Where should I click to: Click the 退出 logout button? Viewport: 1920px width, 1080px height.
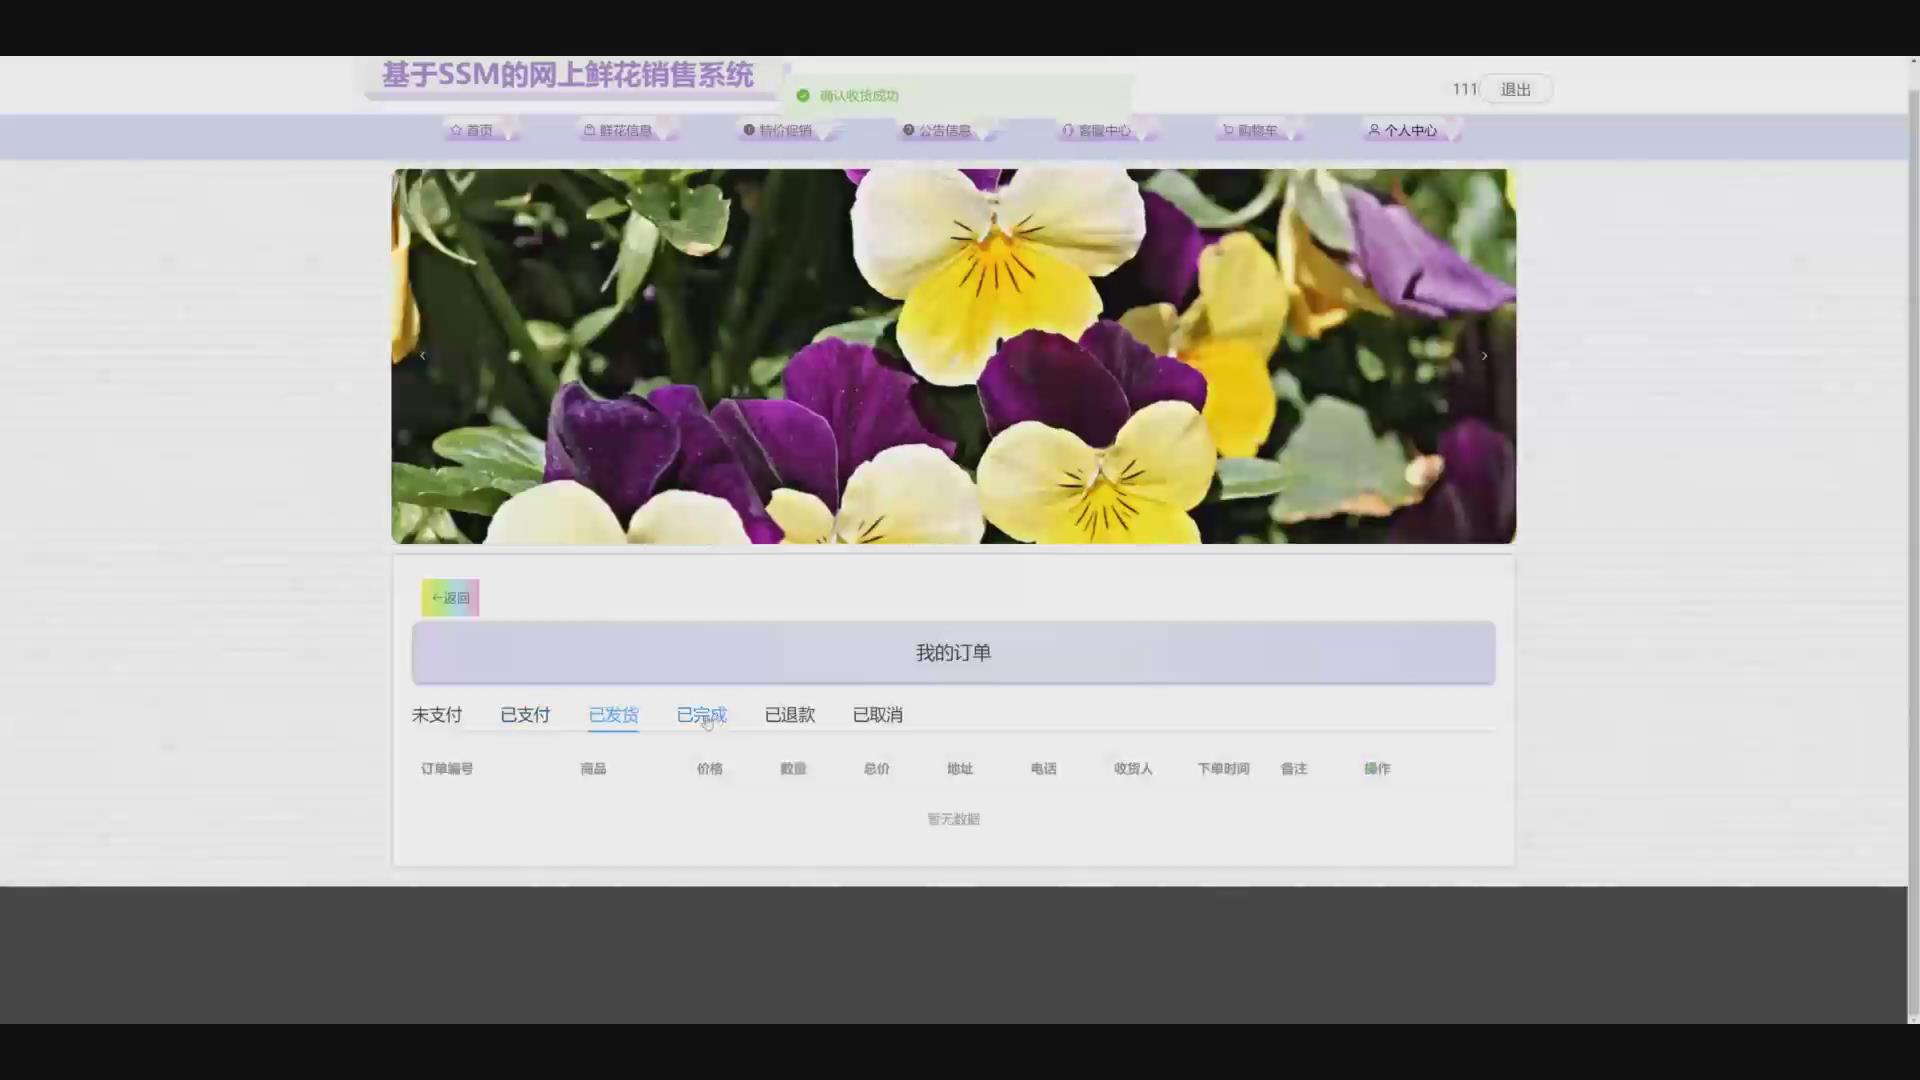click(x=1515, y=89)
